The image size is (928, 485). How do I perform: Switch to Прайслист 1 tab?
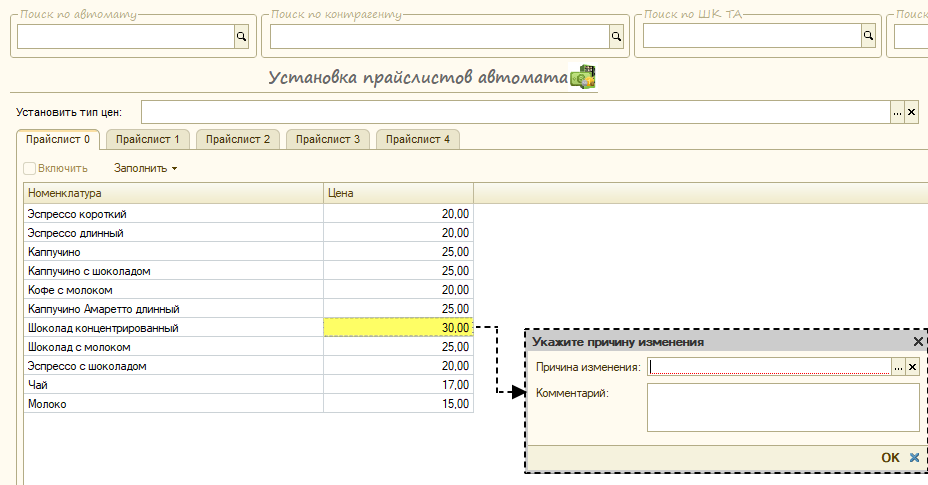click(147, 139)
